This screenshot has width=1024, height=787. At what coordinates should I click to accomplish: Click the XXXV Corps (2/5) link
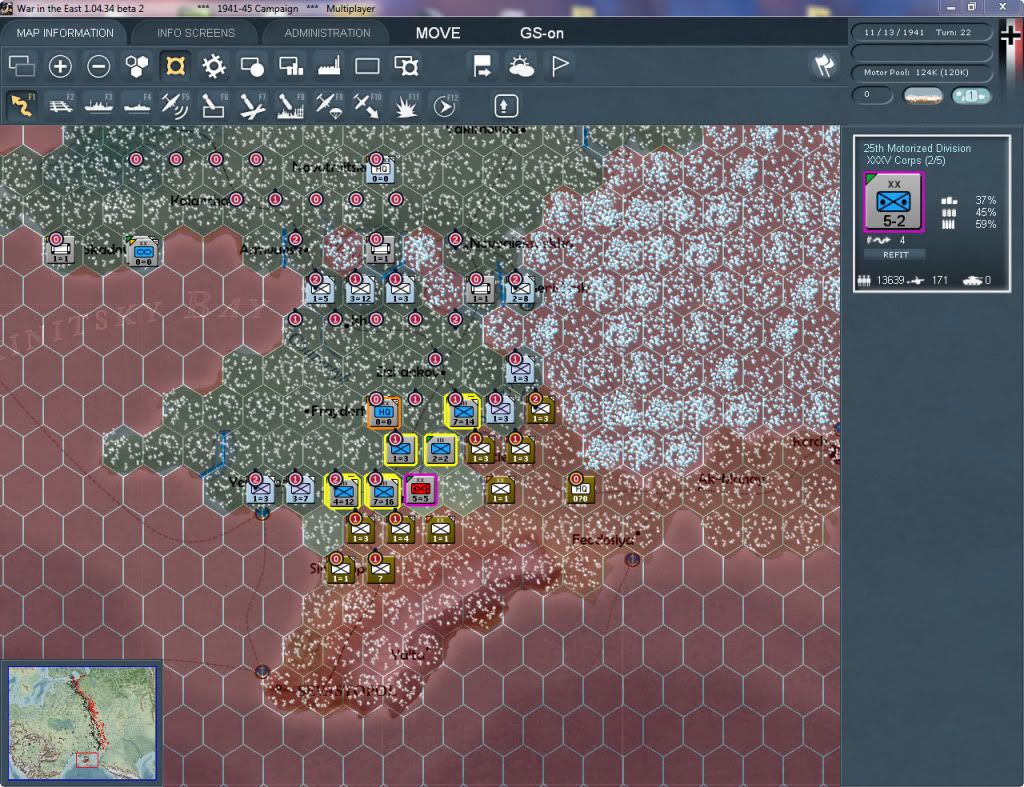pos(905,161)
